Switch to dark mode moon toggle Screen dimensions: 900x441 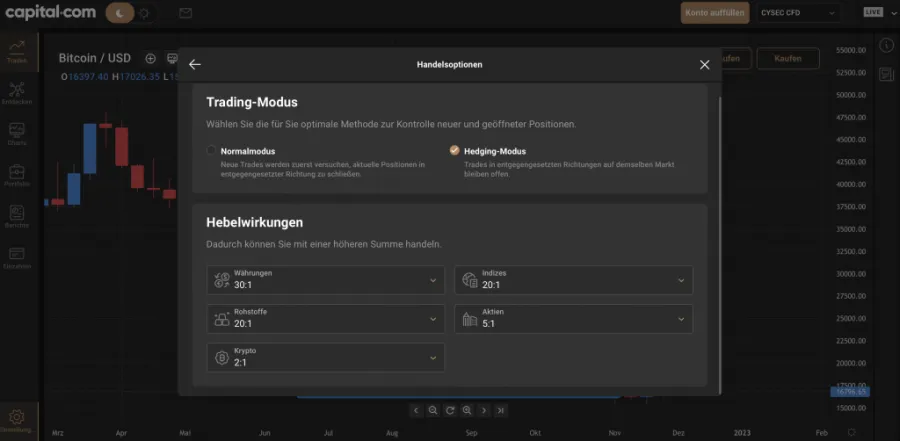(120, 13)
